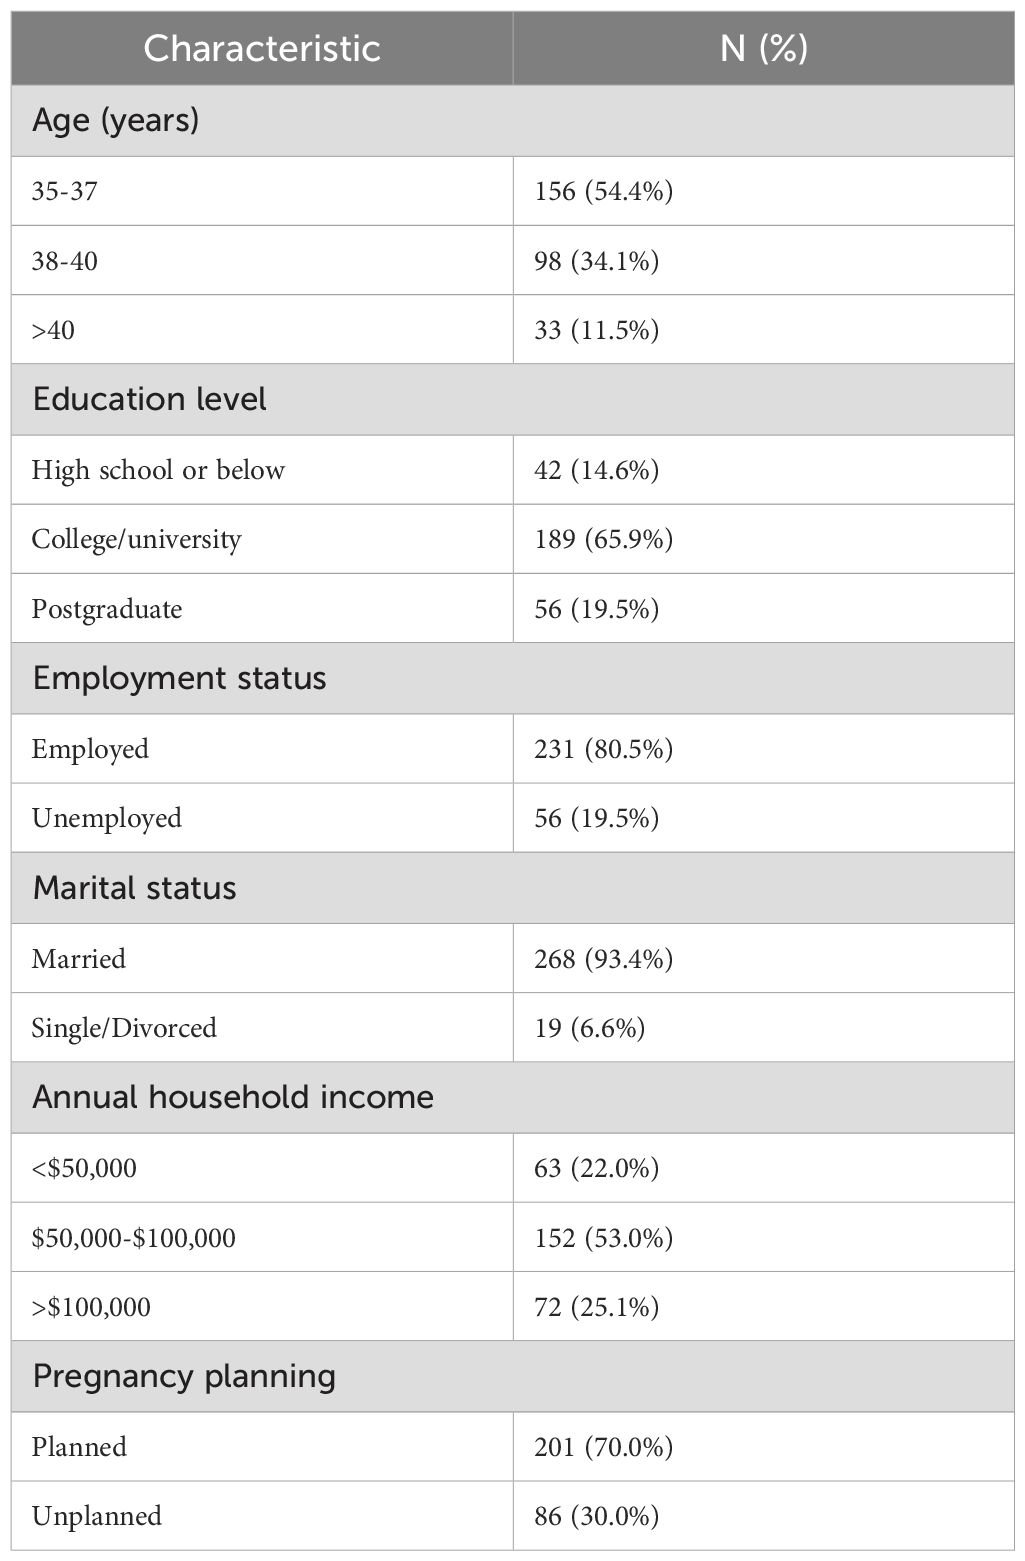Select the Education level section heading

point(149,400)
